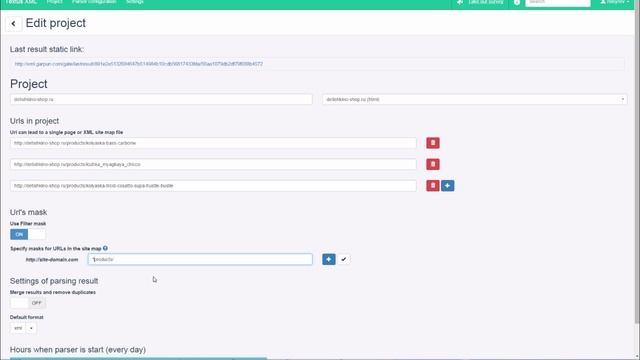Open the user account menu in top bar
The width and height of the screenshot is (640, 360).
click(x=615, y=2)
